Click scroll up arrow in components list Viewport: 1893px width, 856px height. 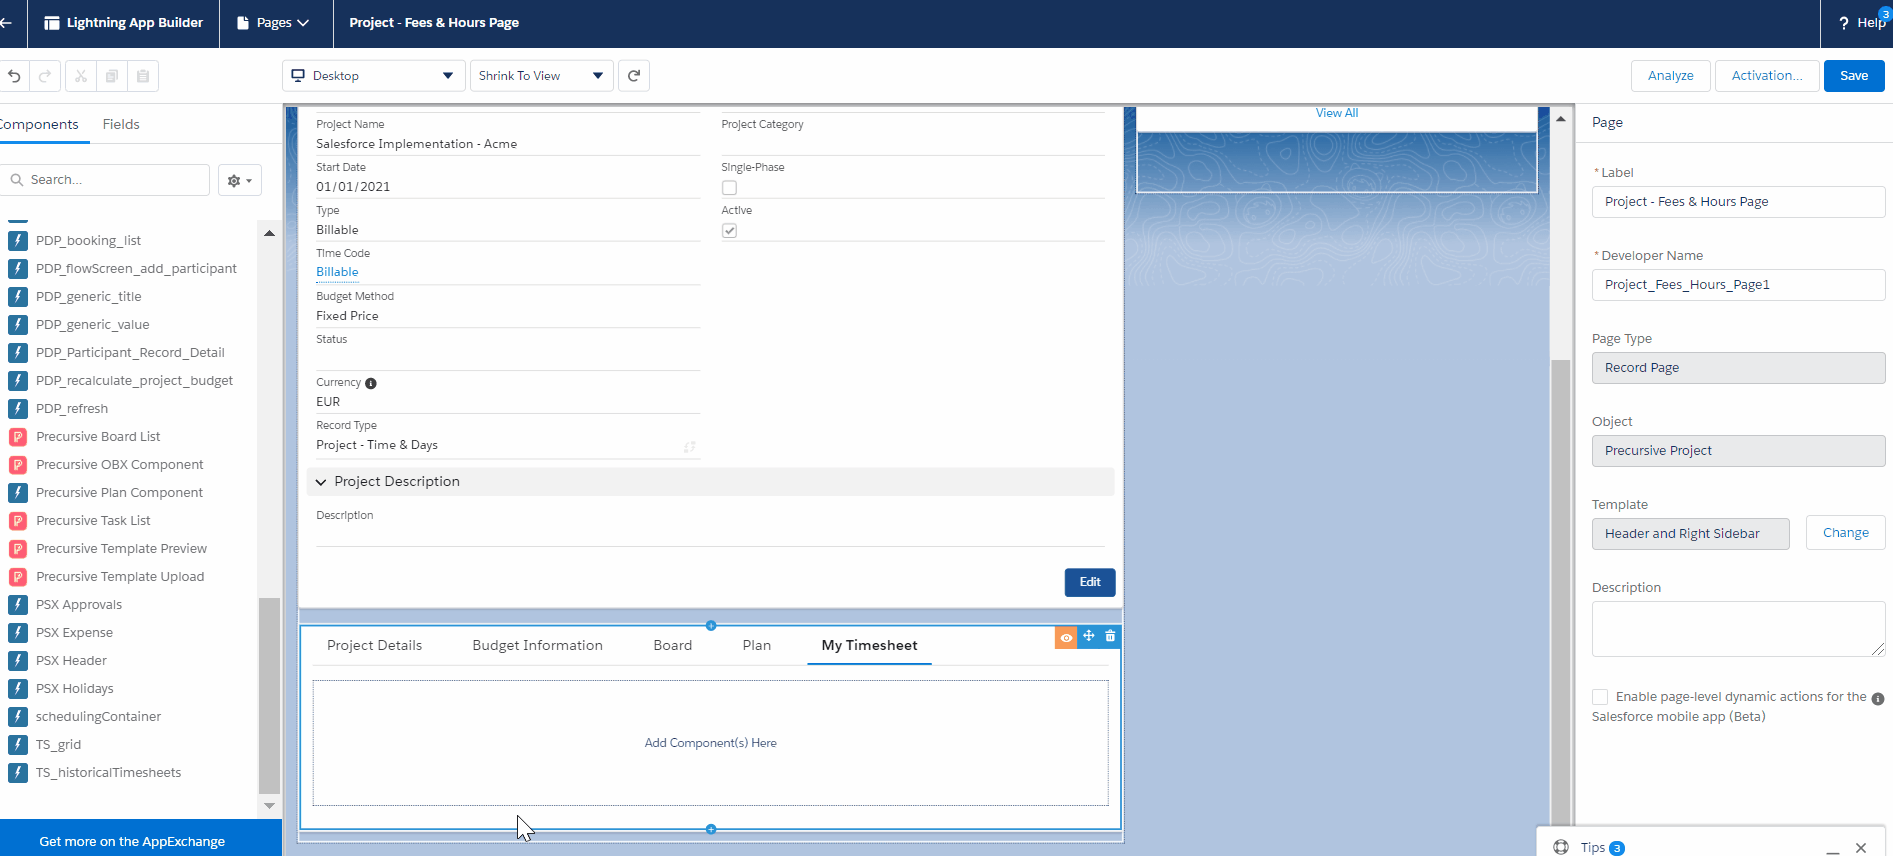coord(269,233)
